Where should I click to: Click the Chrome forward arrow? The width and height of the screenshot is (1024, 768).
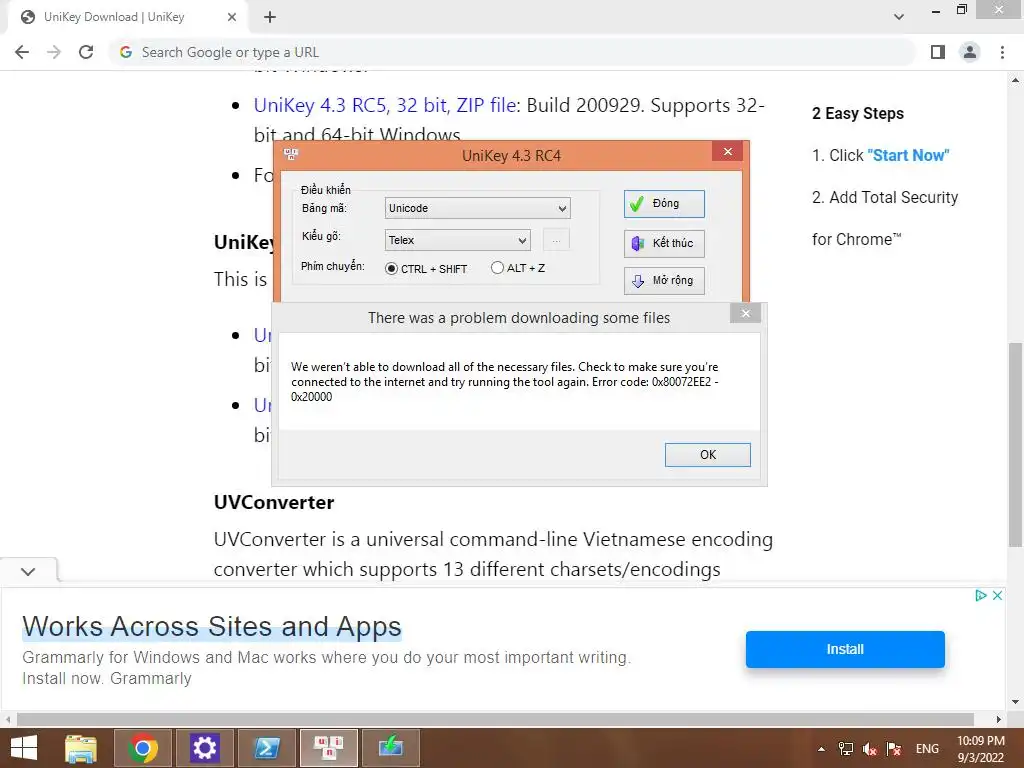pos(54,52)
